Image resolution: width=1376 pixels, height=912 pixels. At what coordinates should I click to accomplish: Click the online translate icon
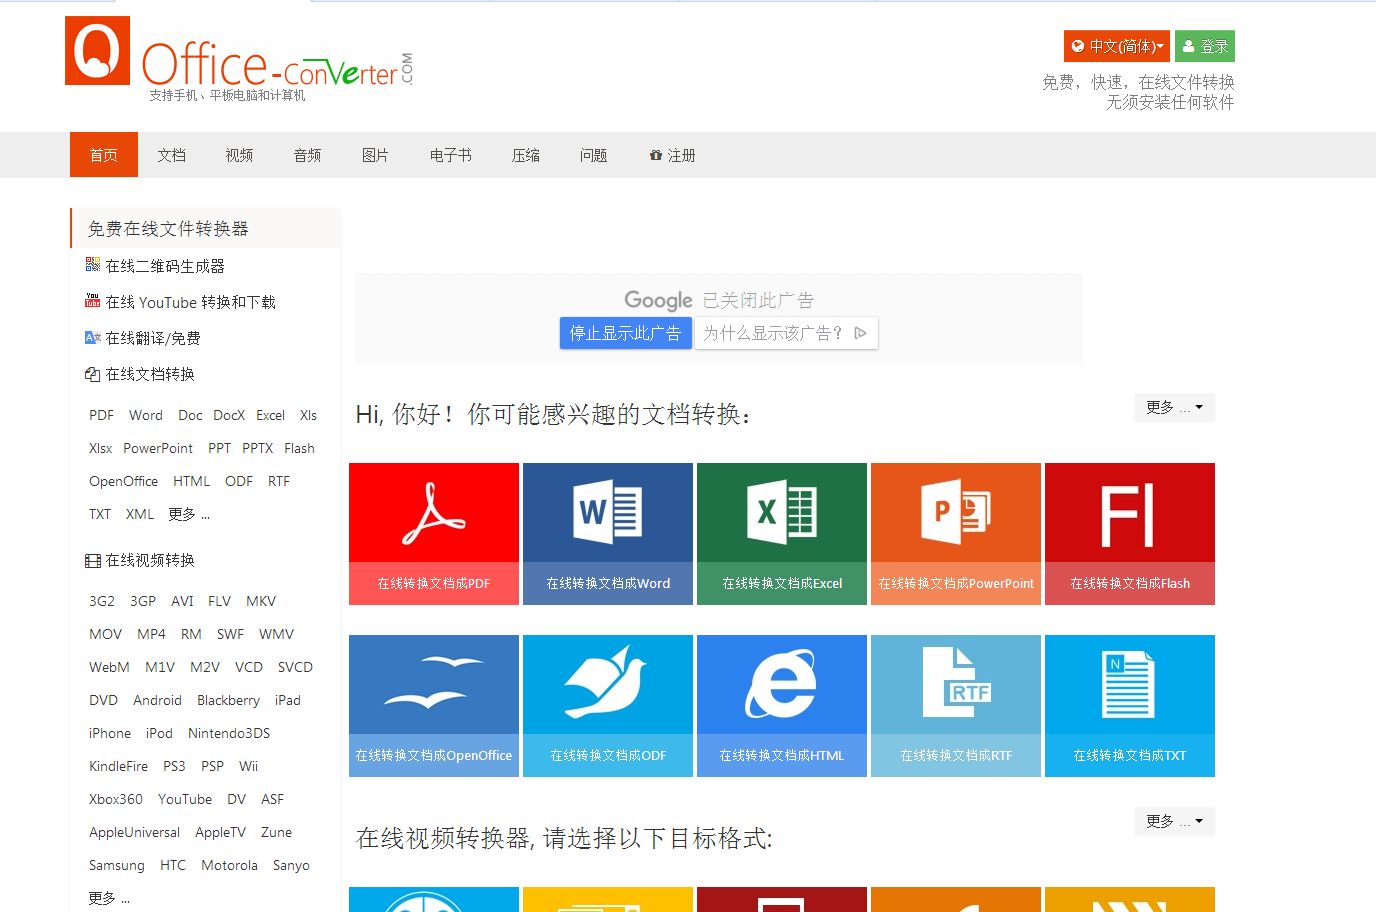pyautogui.click(x=93, y=337)
